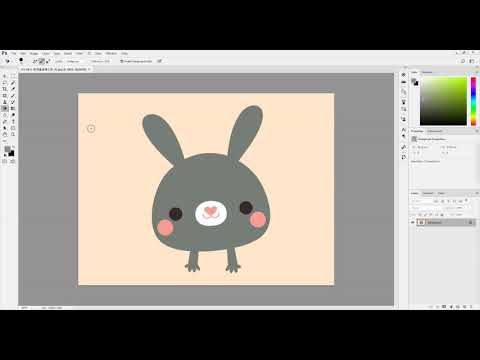This screenshot has width=480, height=360.
Task: Select the Brush tool
Action: pos(13,96)
